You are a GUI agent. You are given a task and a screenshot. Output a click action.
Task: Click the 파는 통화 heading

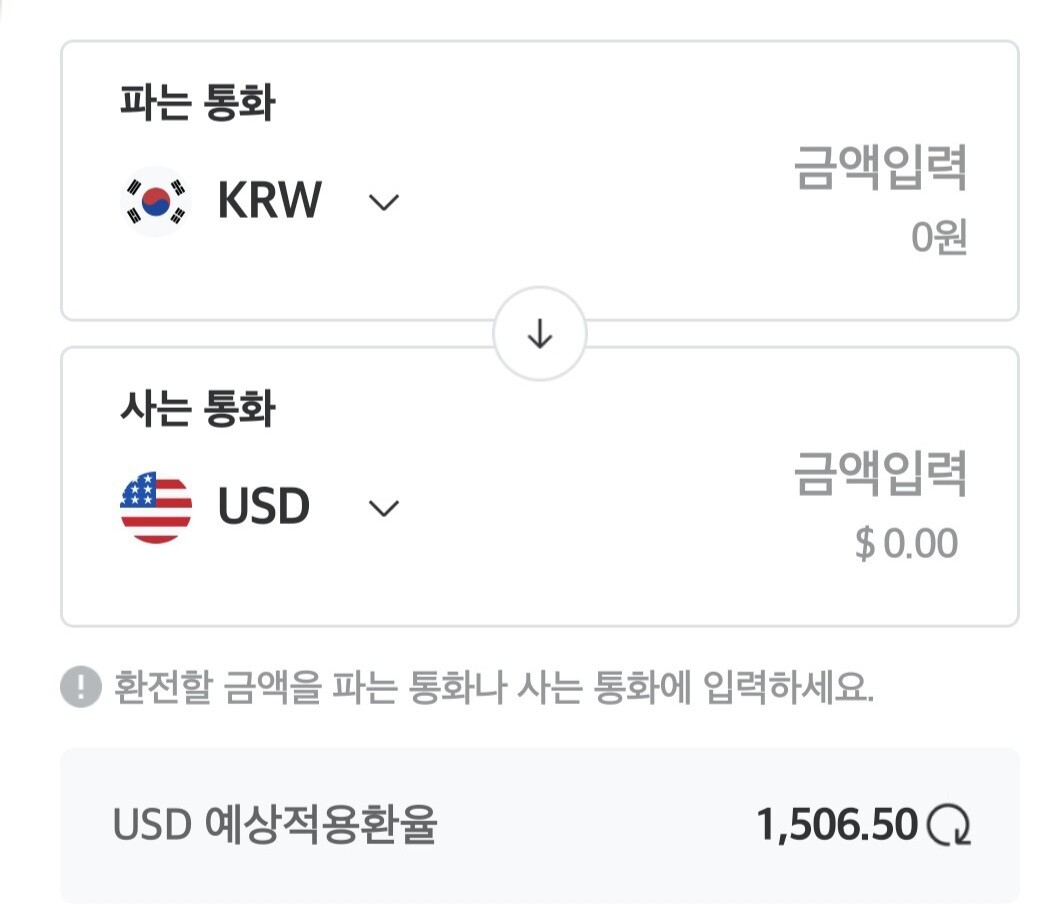[x=198, y=103]
